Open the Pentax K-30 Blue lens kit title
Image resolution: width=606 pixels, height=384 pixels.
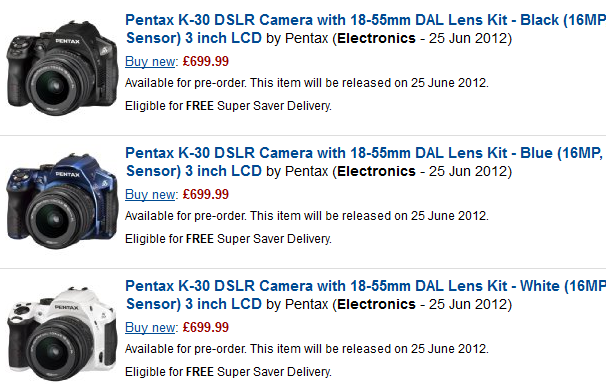coord(365,162)
